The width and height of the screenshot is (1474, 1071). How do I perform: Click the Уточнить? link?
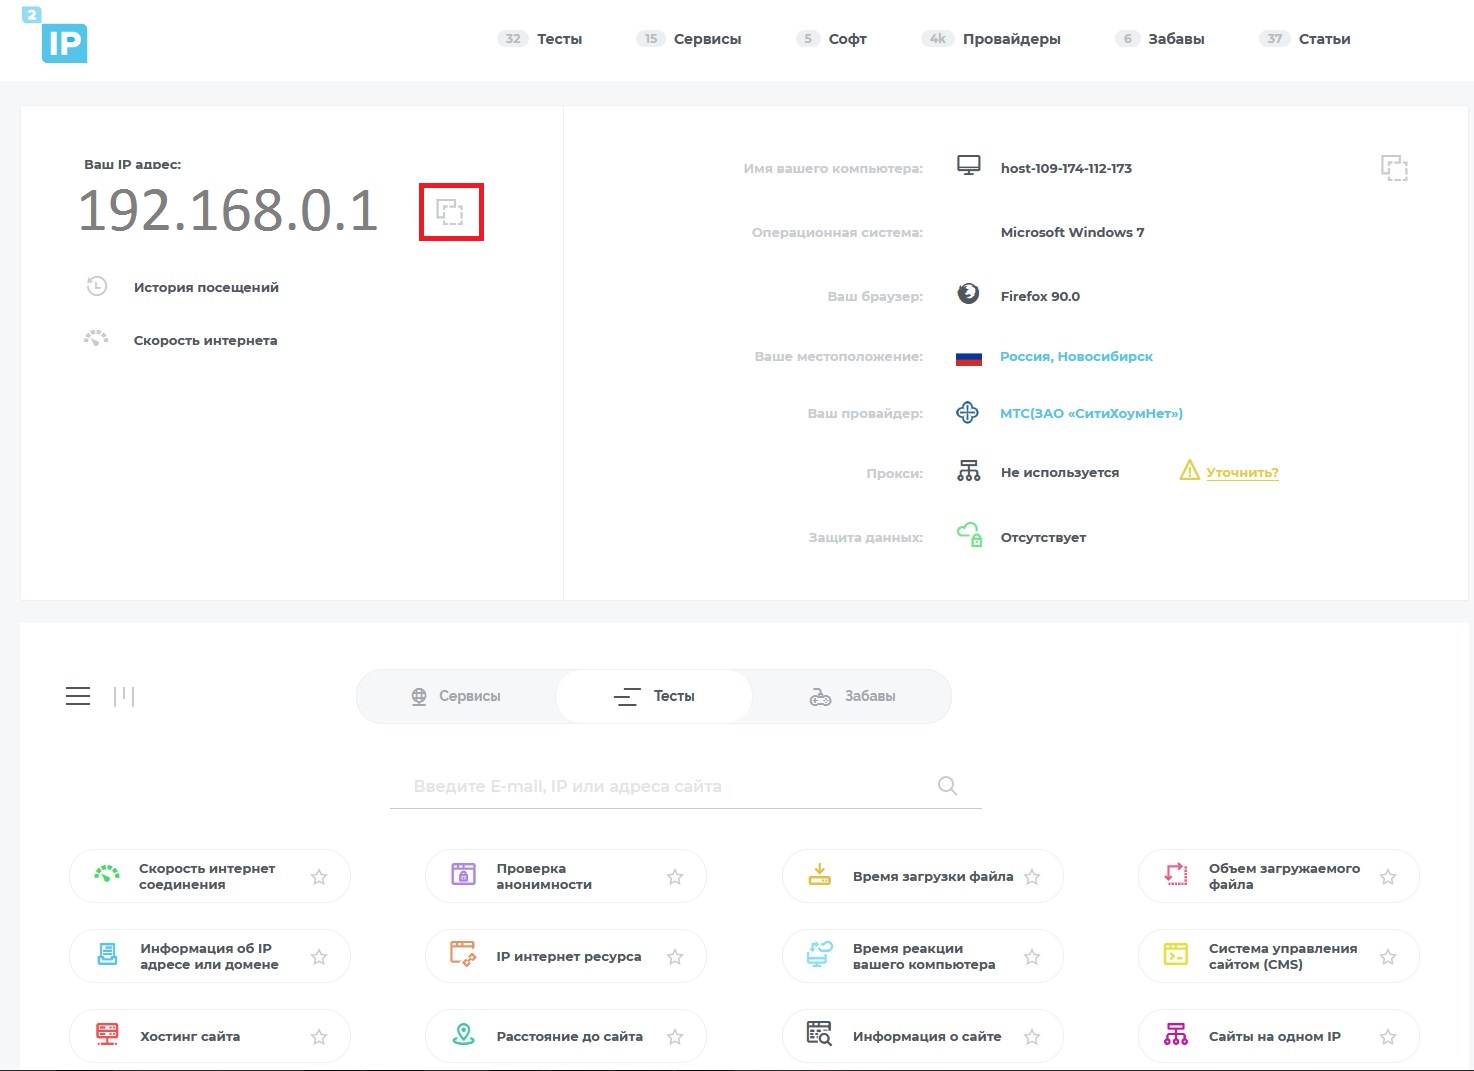pos(1243,472)
